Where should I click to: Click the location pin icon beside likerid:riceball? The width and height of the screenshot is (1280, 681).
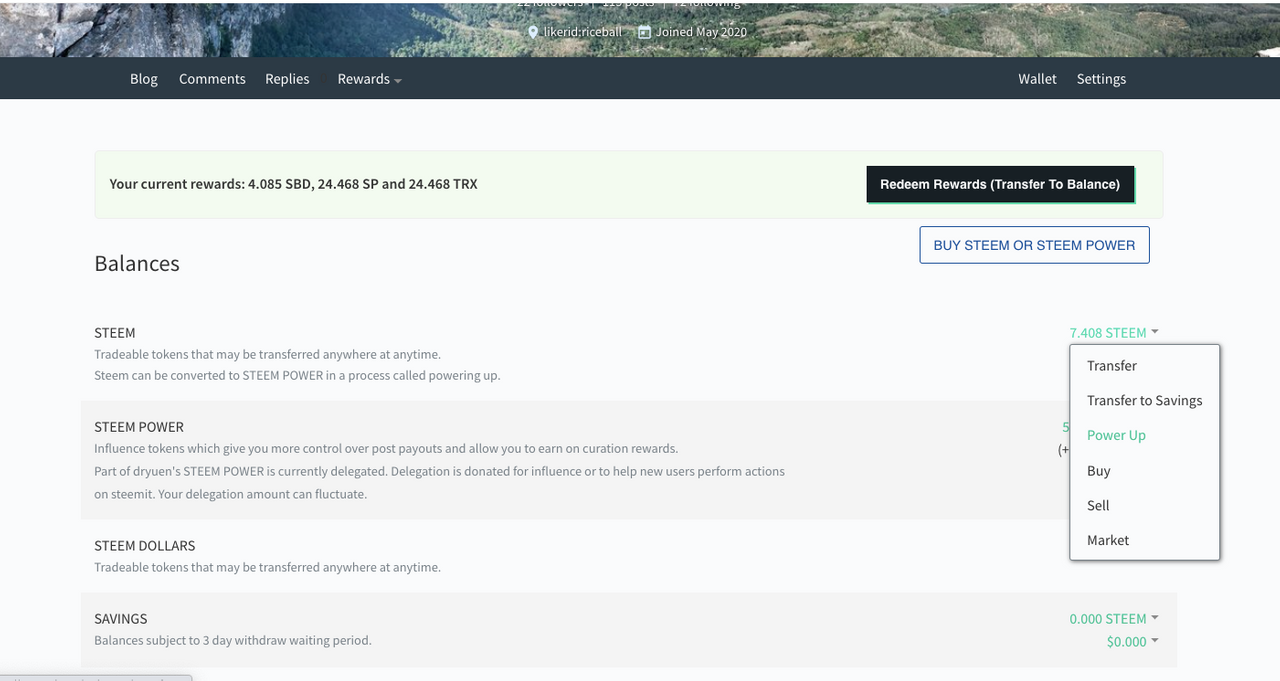click(534, 32)
